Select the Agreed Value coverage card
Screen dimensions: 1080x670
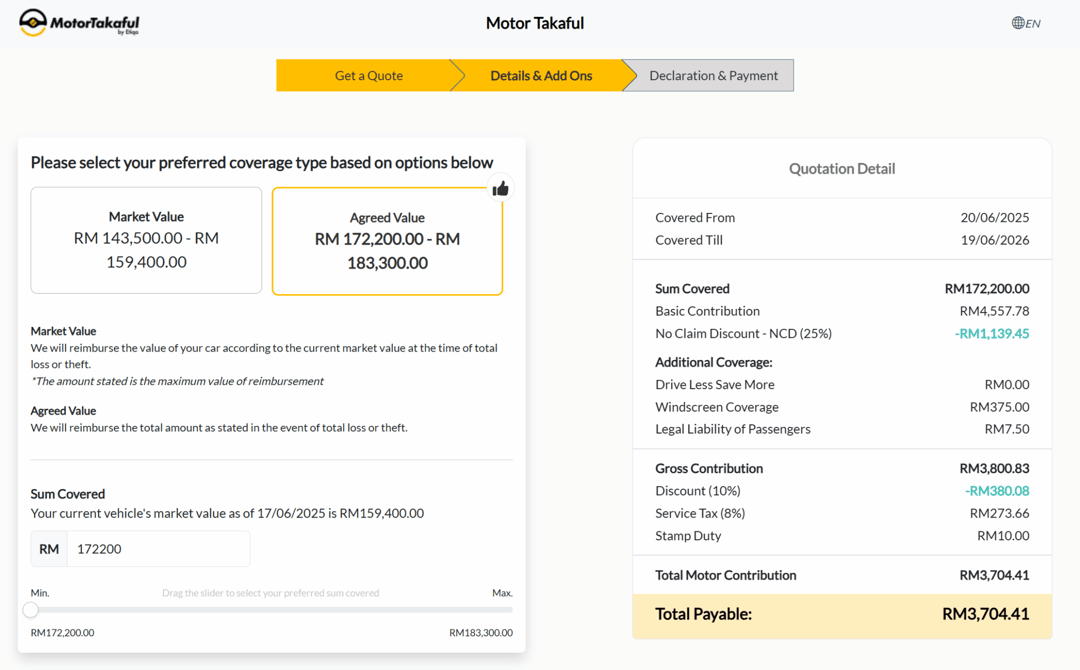(387, 241)
